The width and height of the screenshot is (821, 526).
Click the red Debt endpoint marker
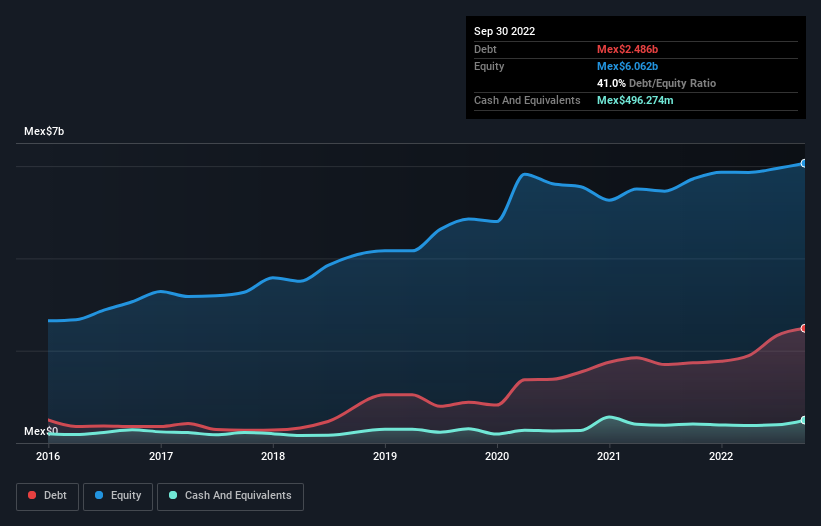coord(804,328)
